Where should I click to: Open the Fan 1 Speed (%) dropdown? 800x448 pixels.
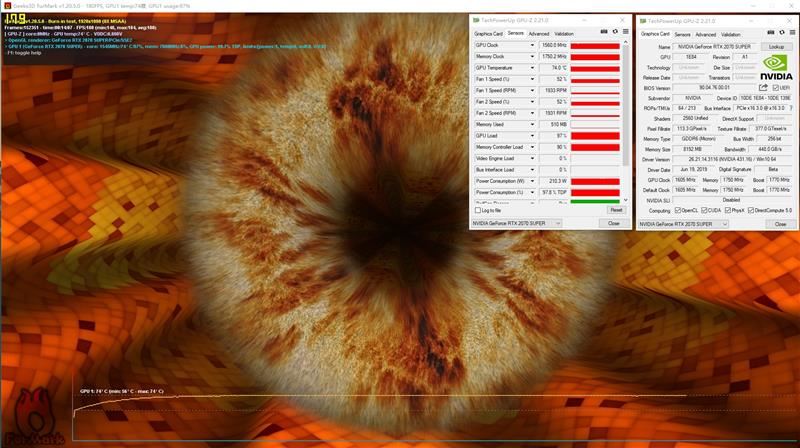532,79
